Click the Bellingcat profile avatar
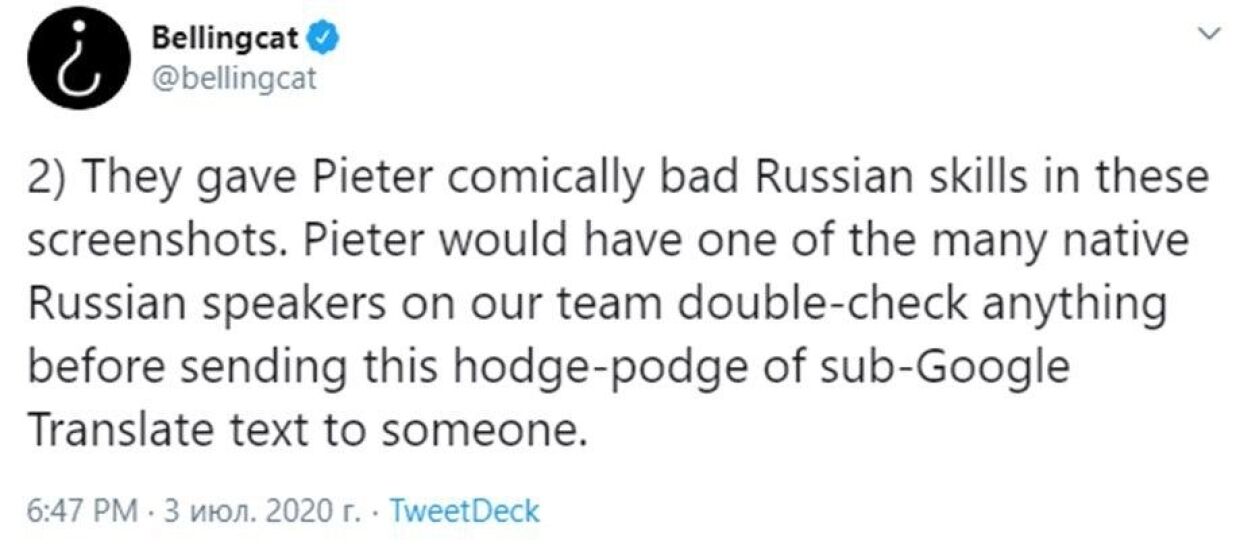Screen dimensions: 1240x545 tap(76, 60)
